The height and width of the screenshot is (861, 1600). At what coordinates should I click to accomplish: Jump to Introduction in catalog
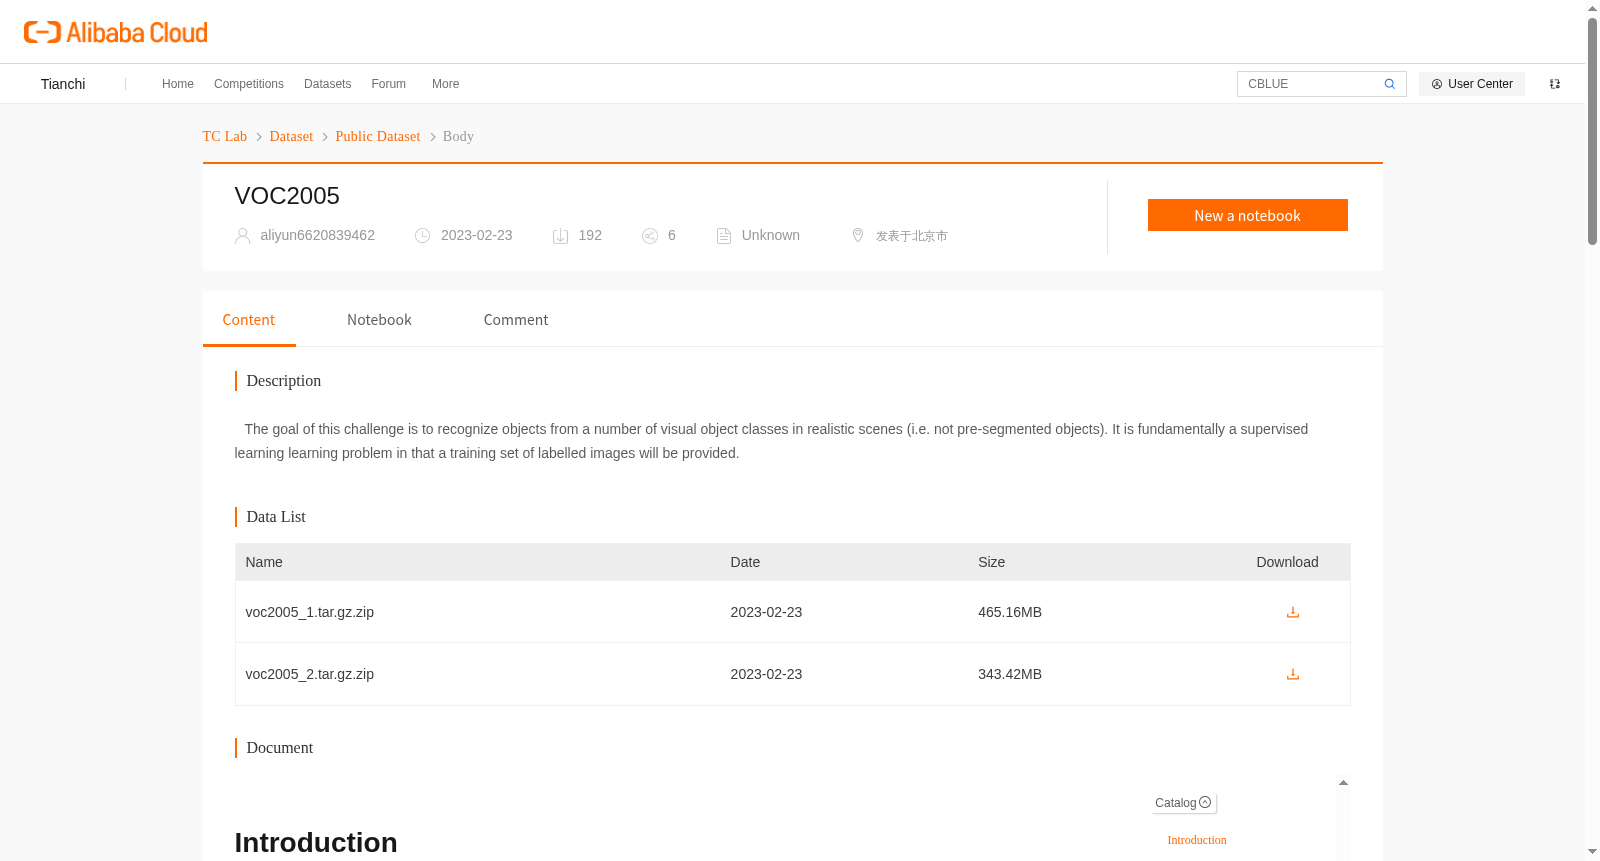pyautogui.click(x=1197, y=840)
